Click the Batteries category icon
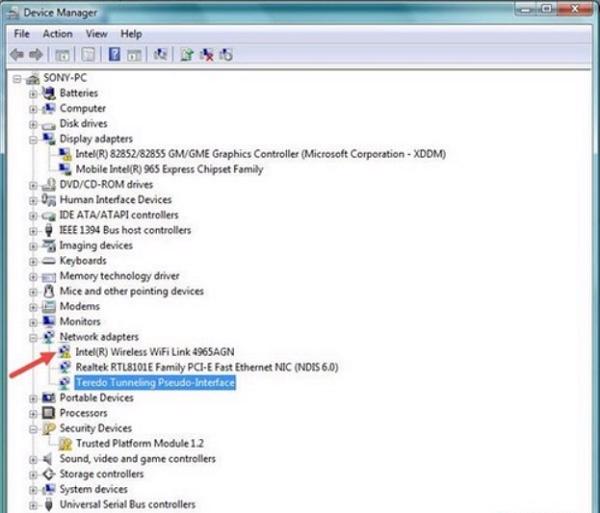Screen dimensions: 600x513 pyautogui.click(x=49, y=93)
